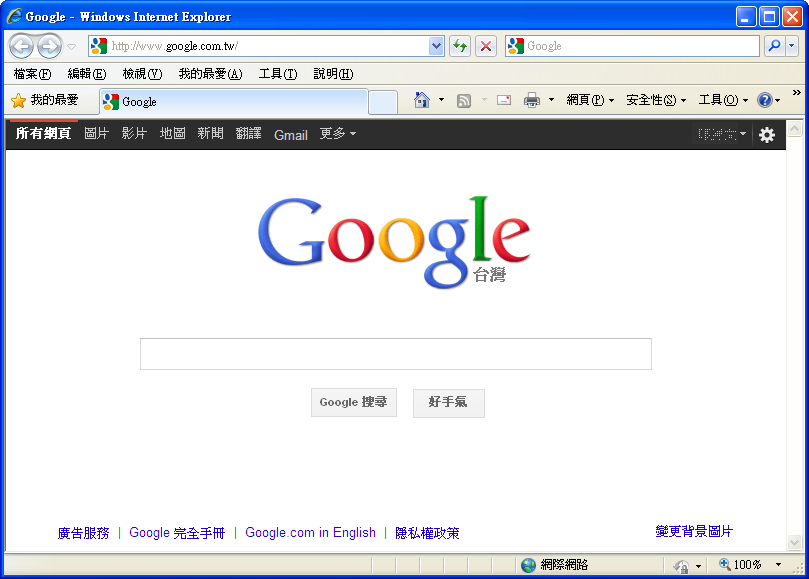Screen dimensions: 809x579
Task: Open Google.com in English link
Action: [x=310, y=533]
